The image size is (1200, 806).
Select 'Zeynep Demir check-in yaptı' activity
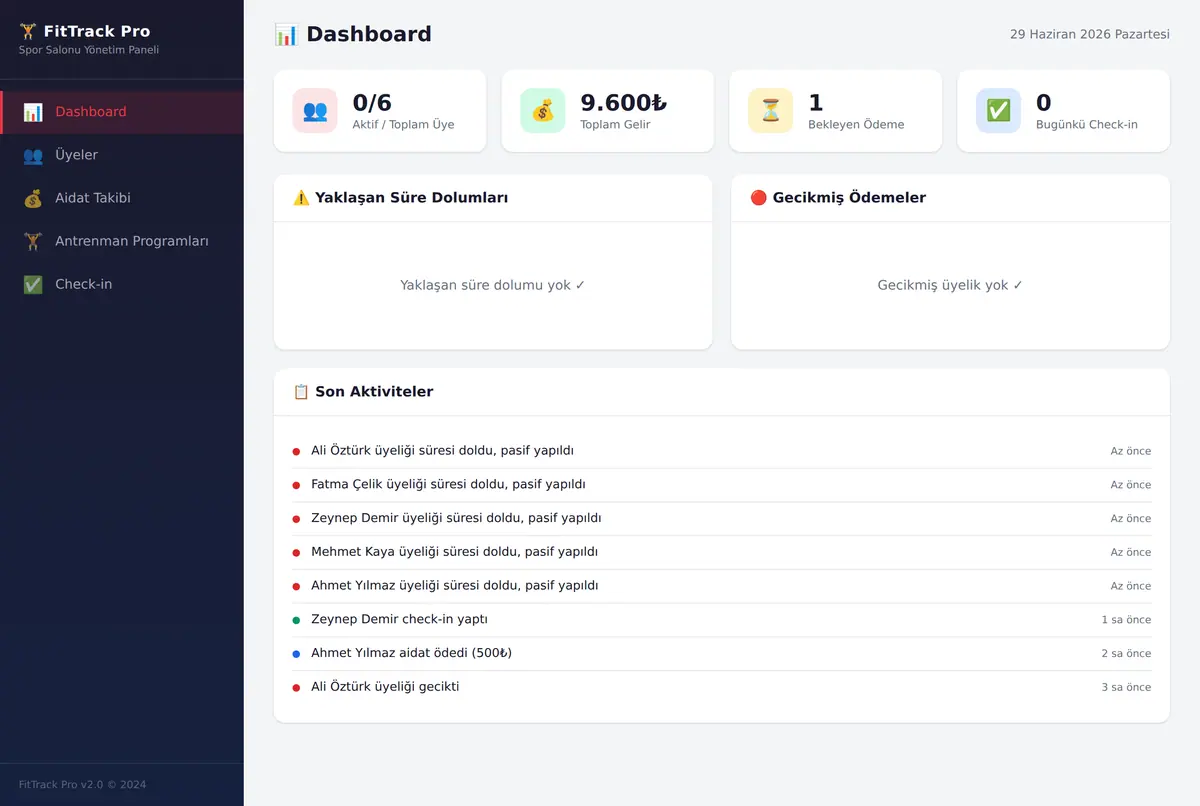721,619
